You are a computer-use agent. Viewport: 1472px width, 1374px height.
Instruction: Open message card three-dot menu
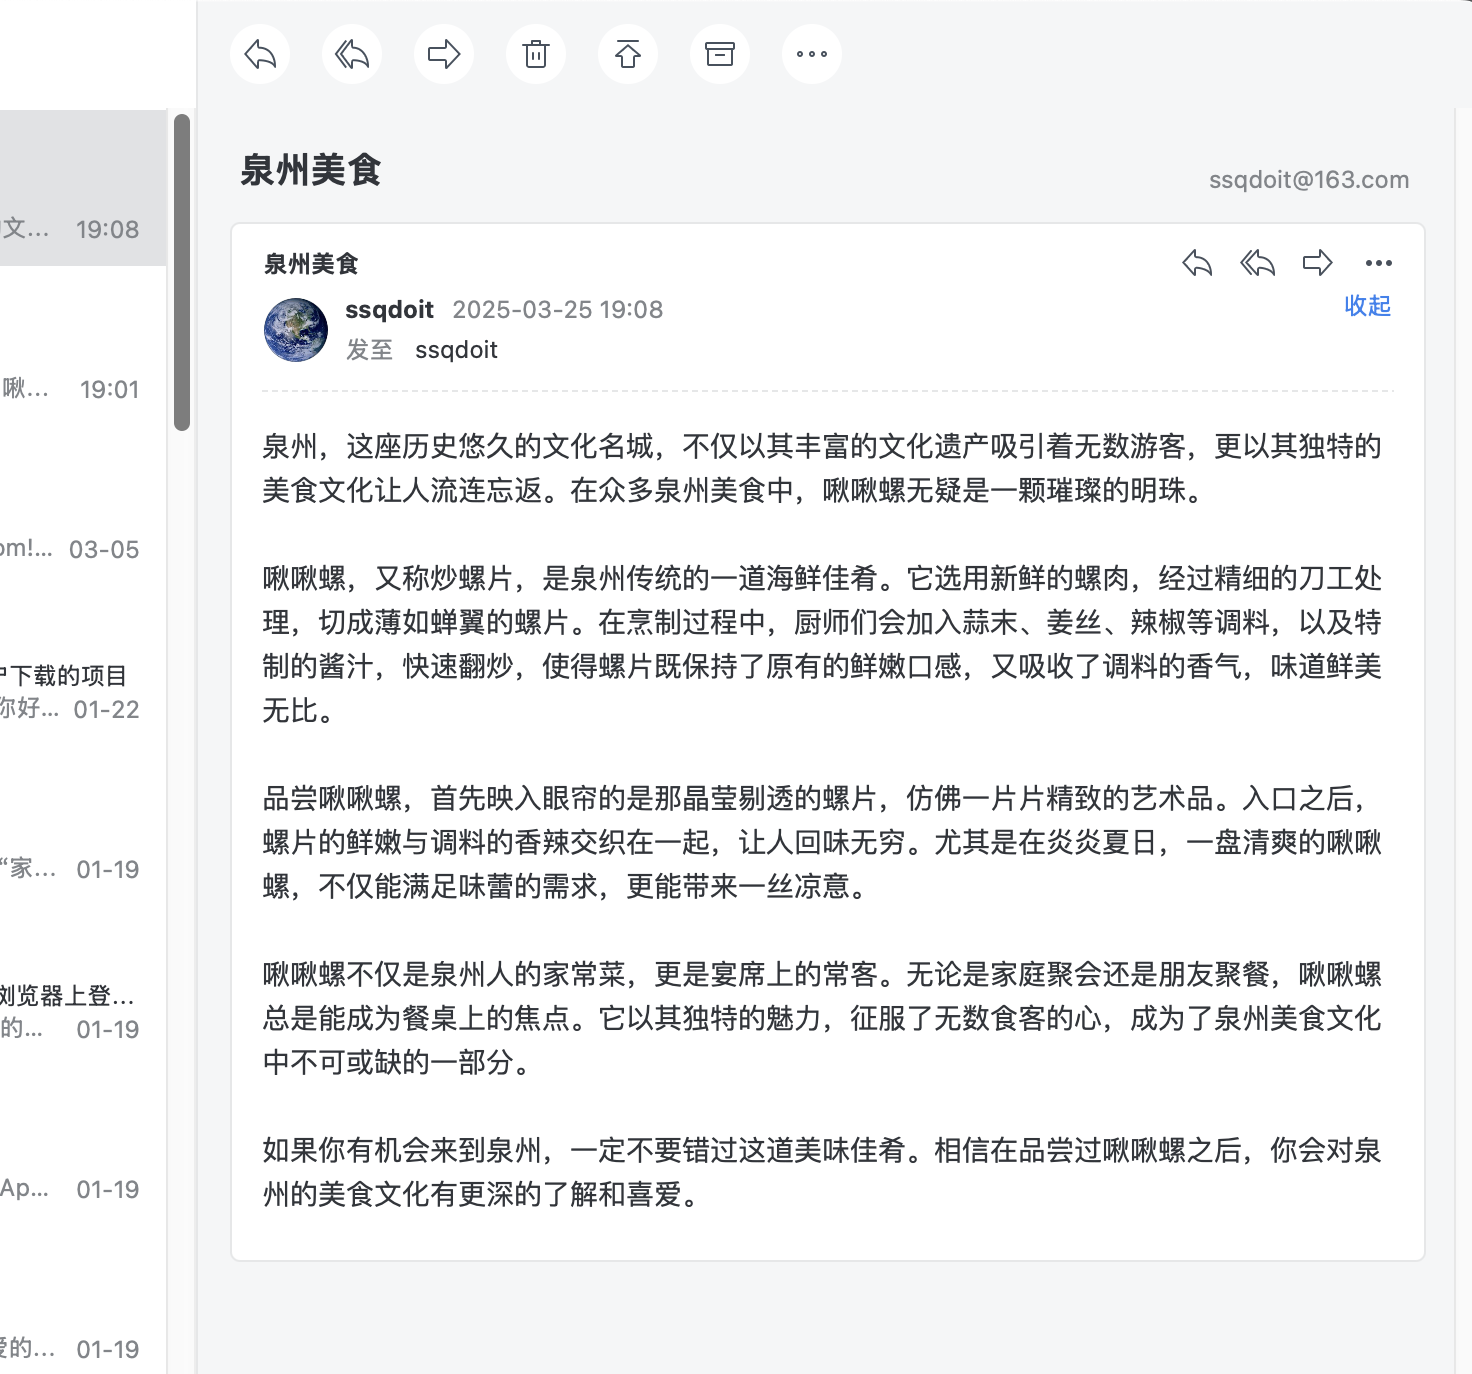(x=1378, y=263)
